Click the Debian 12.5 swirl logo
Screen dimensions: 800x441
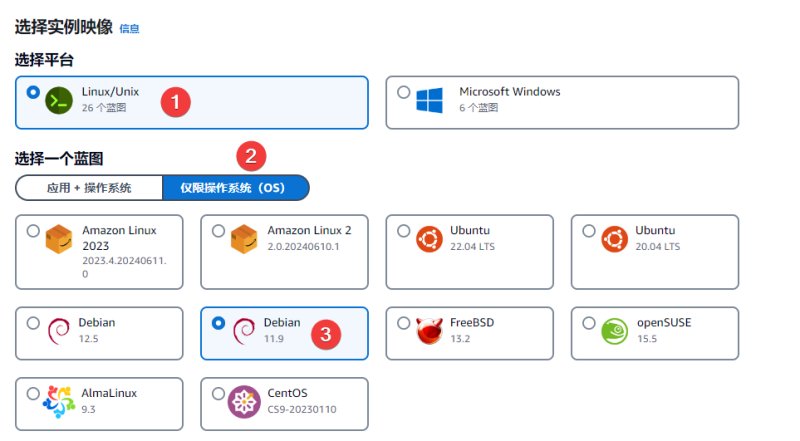(x=59, y=331)
